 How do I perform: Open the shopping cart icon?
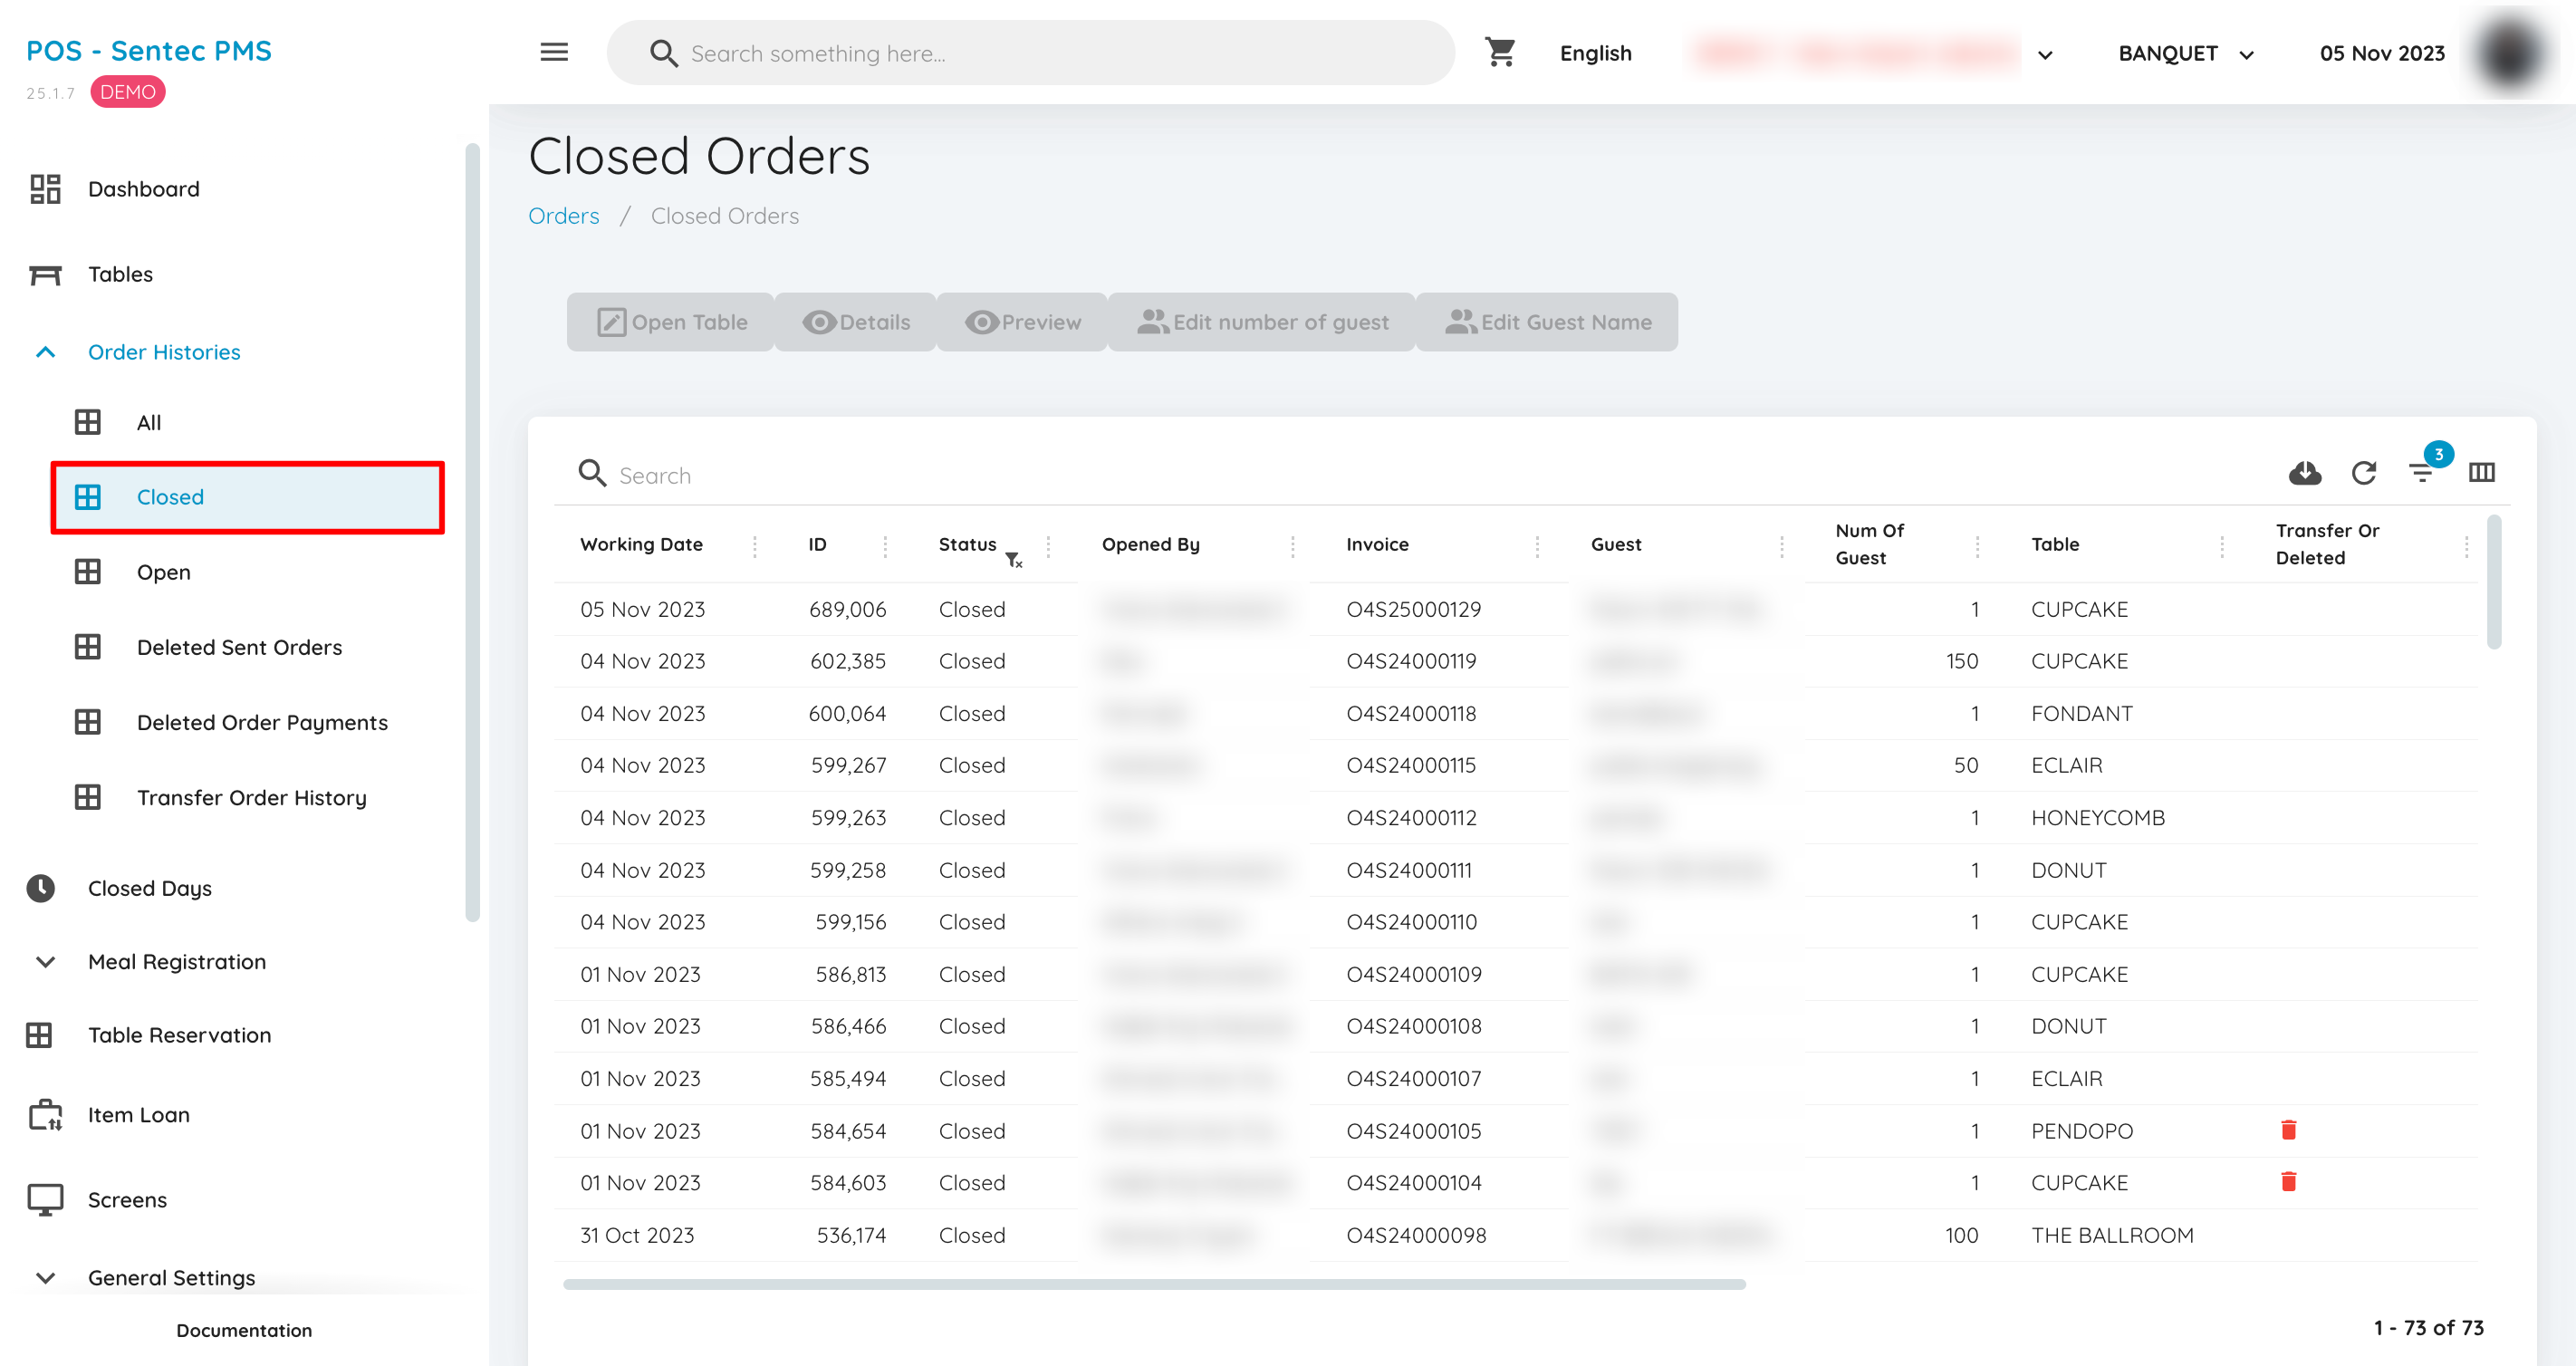(1500, 52)
